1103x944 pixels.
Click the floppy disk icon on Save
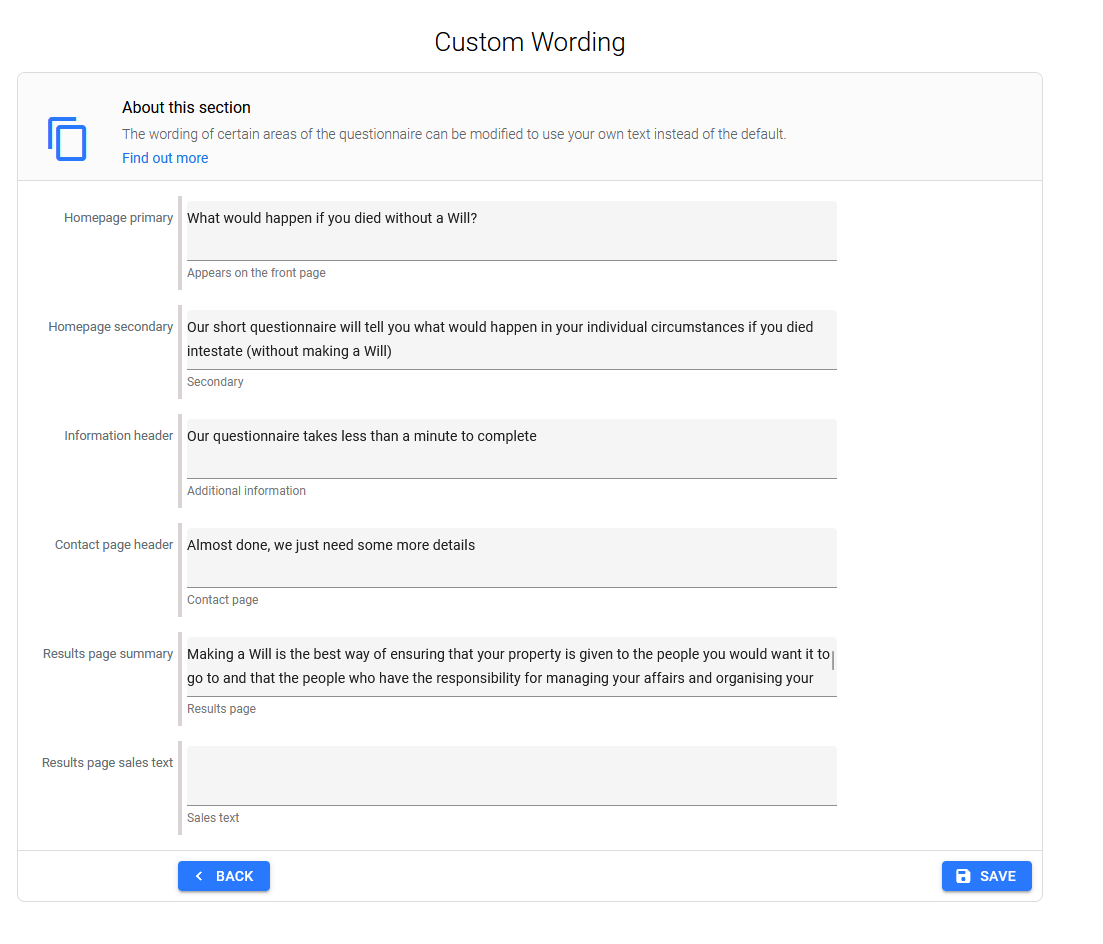coord(963,876)
